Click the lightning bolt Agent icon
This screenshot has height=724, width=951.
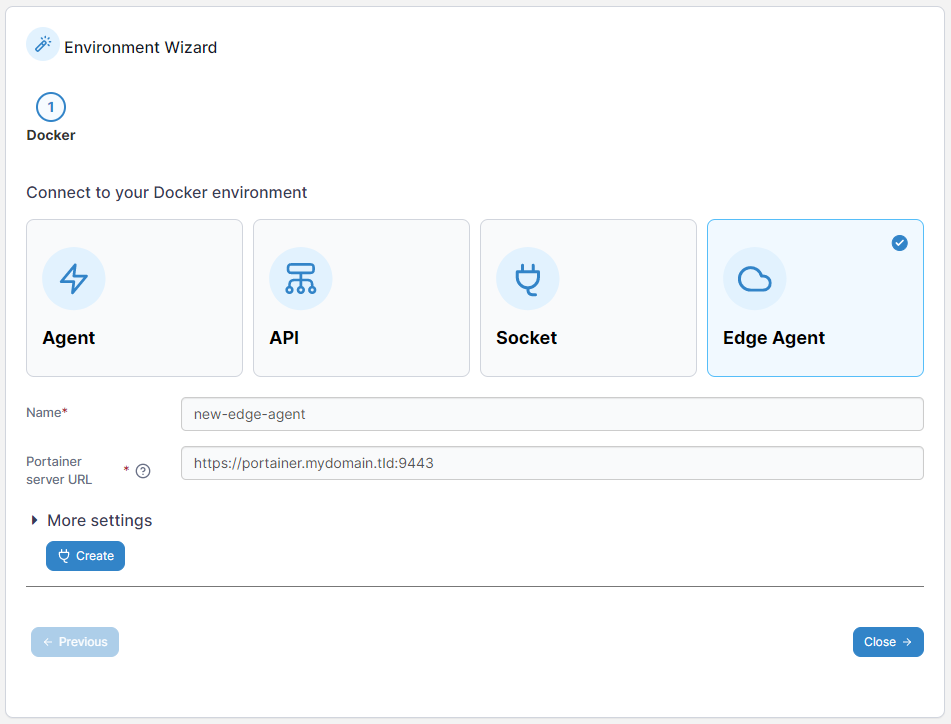pos(74,278)
